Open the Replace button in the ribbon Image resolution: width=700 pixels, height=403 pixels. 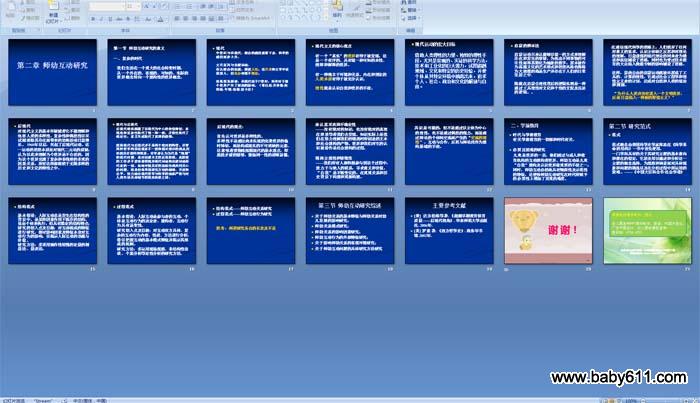coord(412,11)
